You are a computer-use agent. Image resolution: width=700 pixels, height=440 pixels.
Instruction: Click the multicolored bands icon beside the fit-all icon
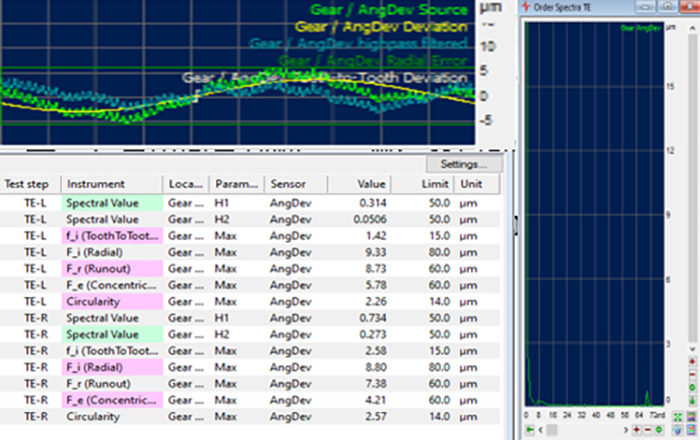point(691,417)
